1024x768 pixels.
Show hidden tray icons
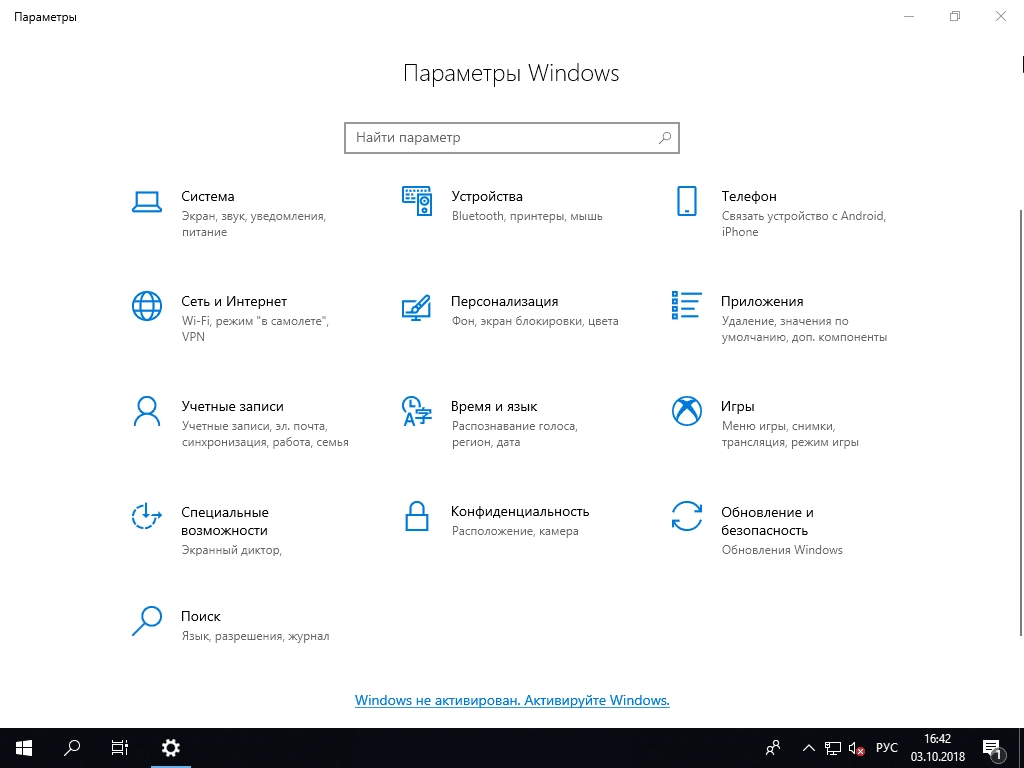point(808,748)
